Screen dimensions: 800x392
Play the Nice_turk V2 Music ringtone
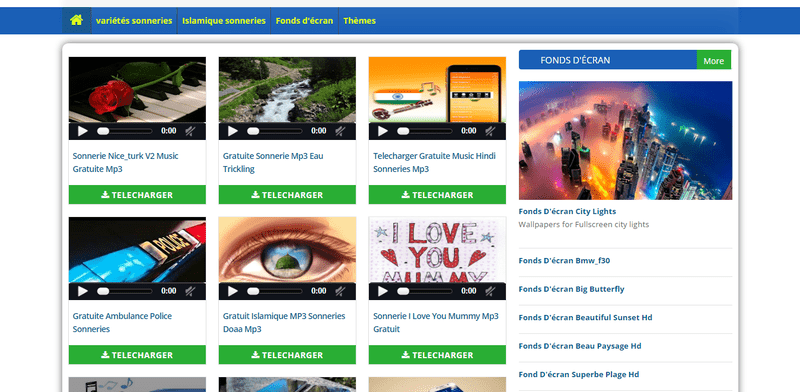pyautogui.click(x=83, y=131)
